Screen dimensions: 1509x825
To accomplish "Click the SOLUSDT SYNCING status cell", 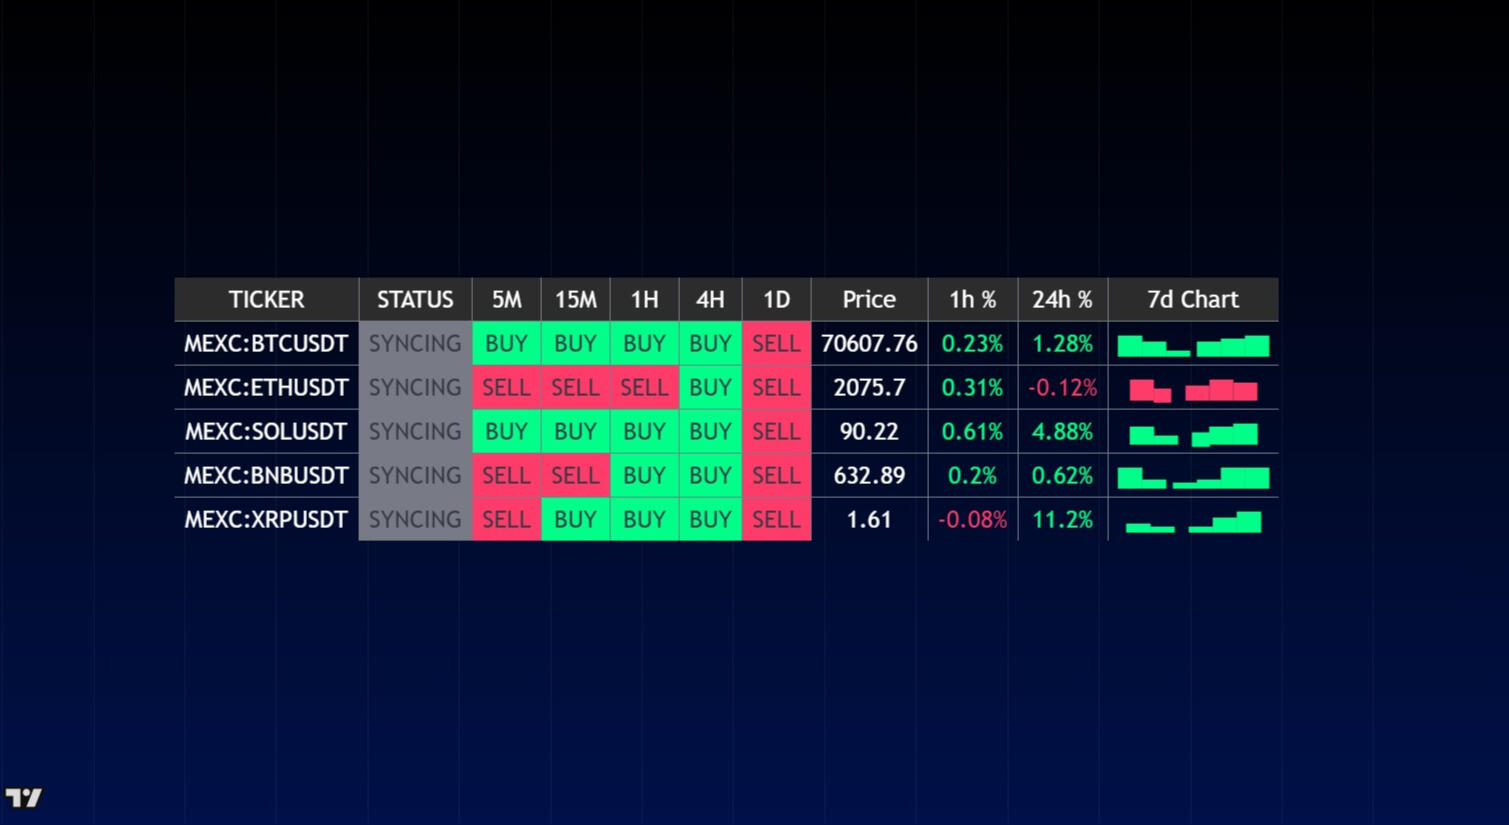I will tap(415, 431).
